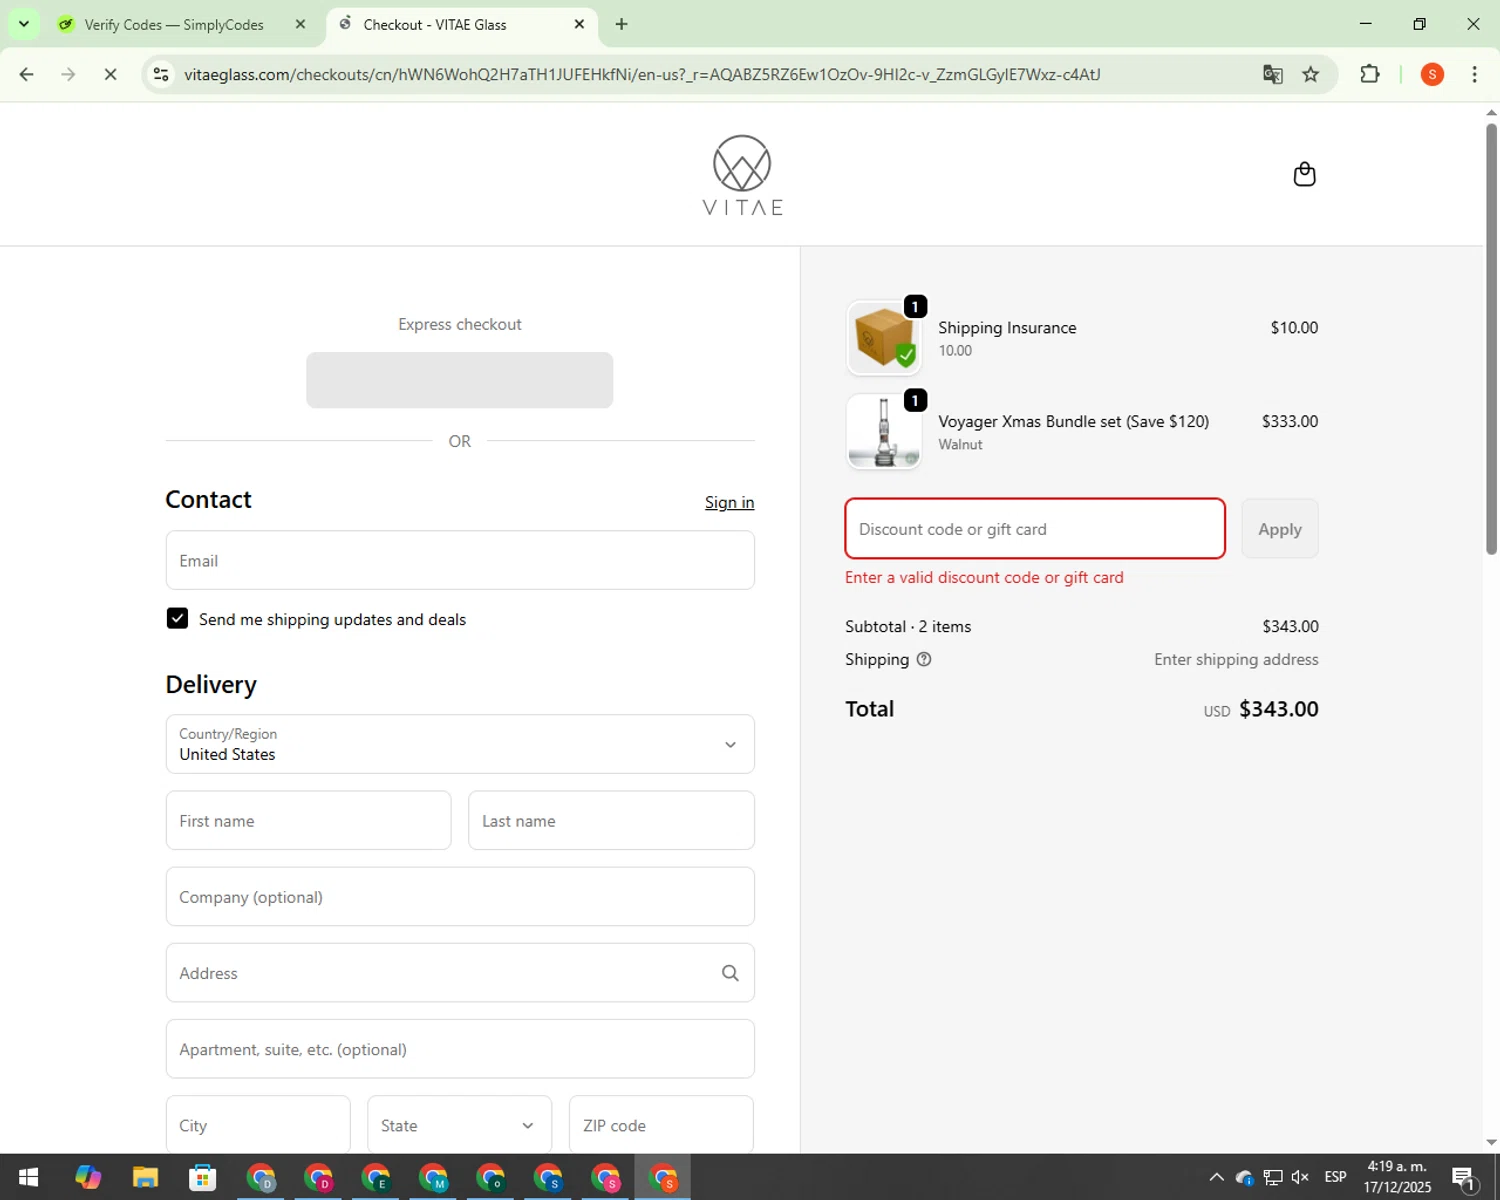Click the Google Translate icon in address bar
This screenshot has width=1500, height=1200.
1272,74
